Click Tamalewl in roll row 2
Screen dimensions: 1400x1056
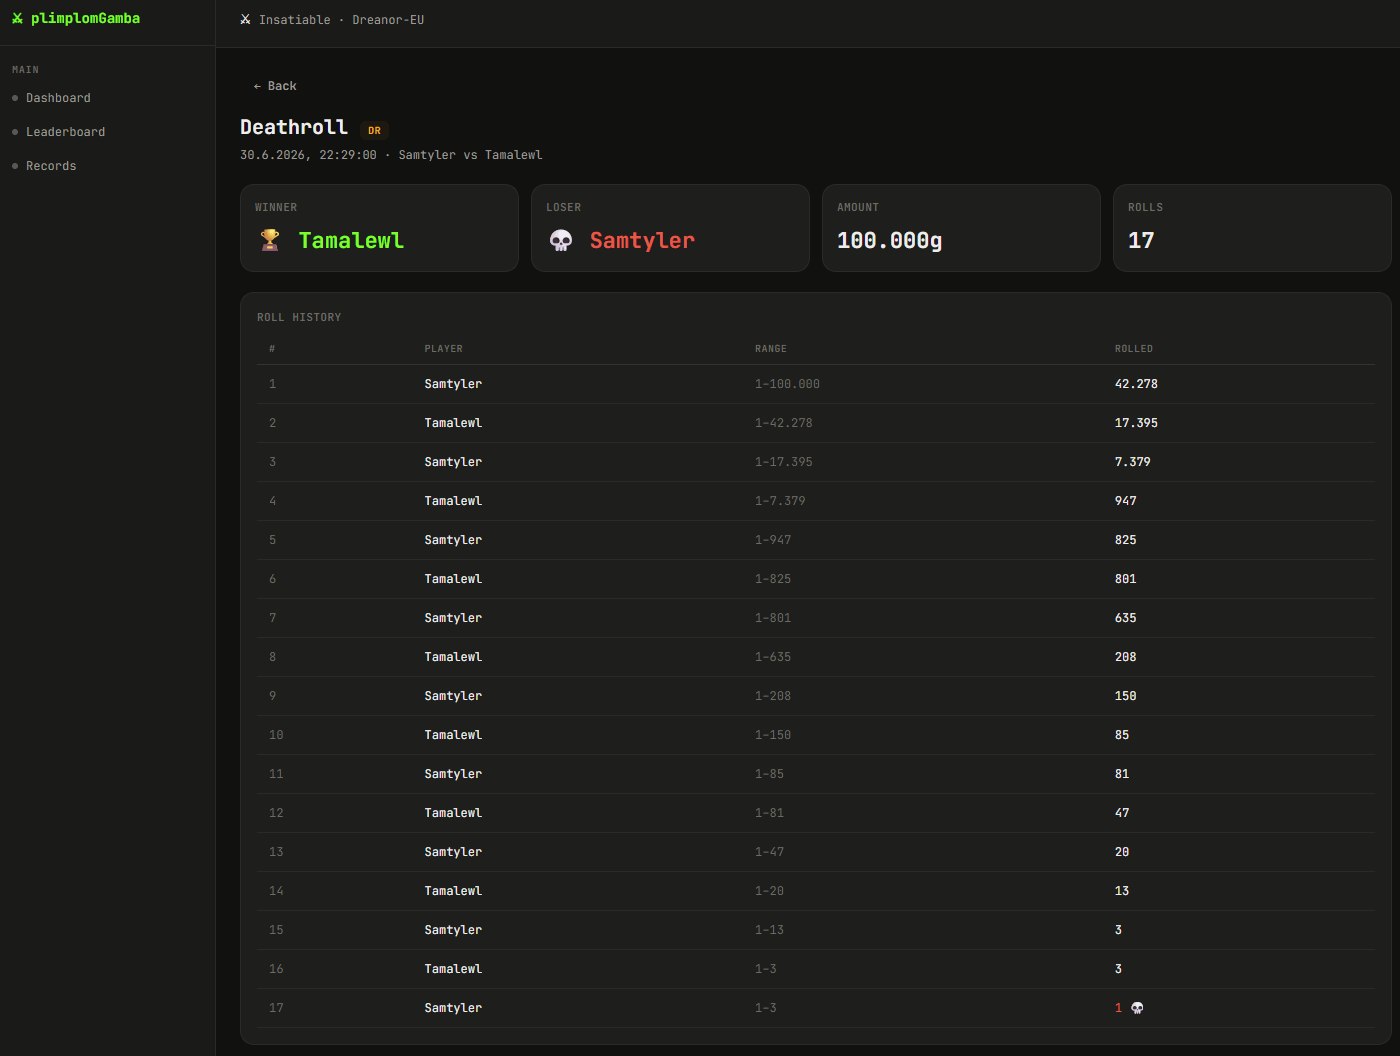click(453, 423)
